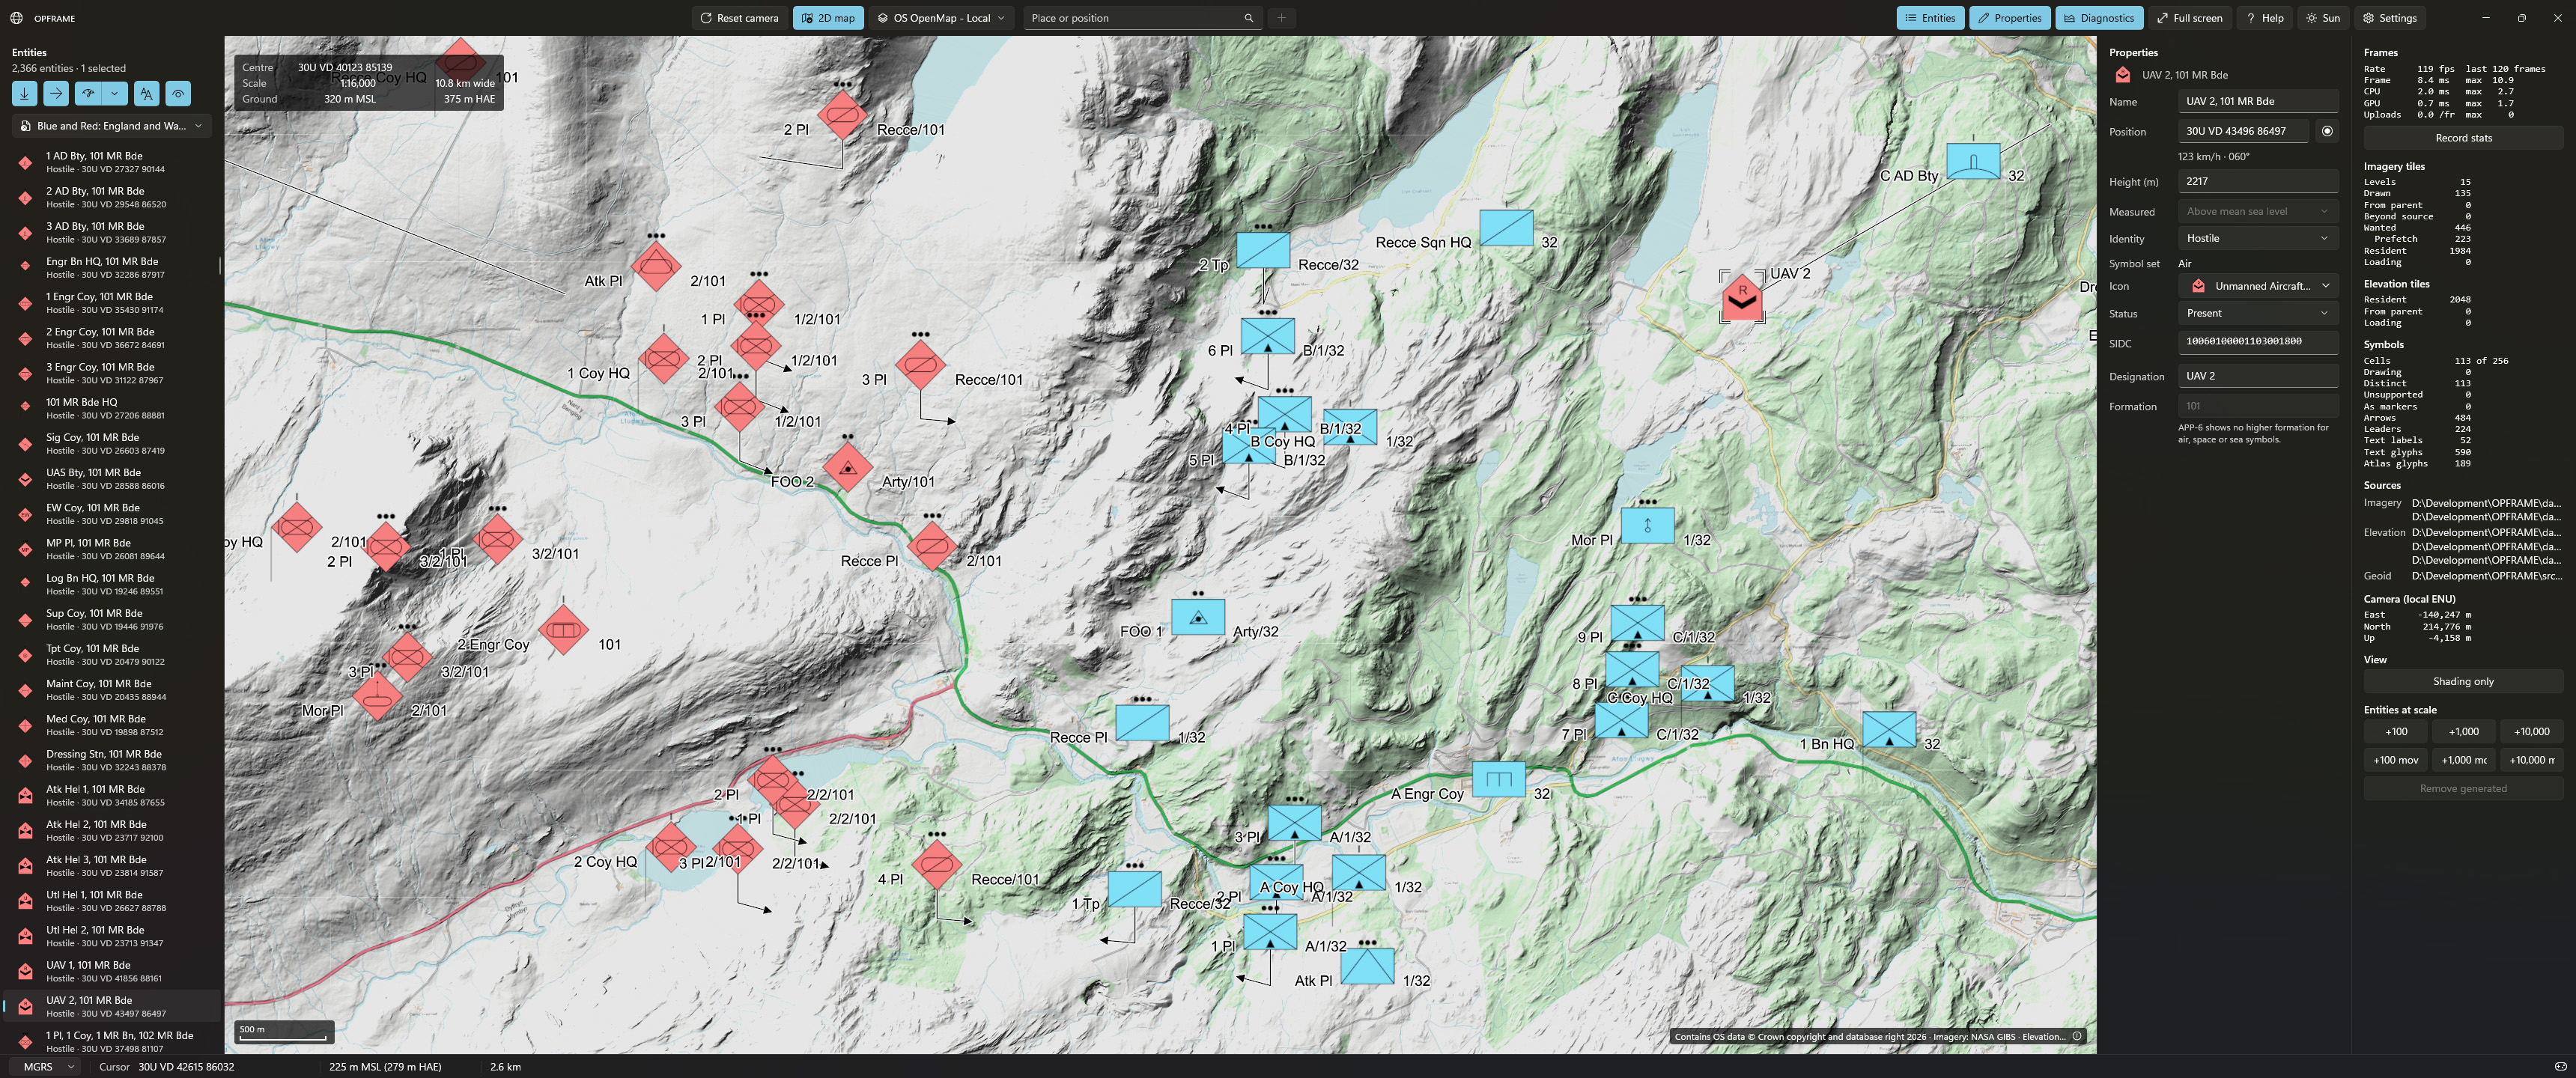The image size is (2576, 1078).
Task: Open the Identity dropdown showing Hostile
Action: point(2258,238)
